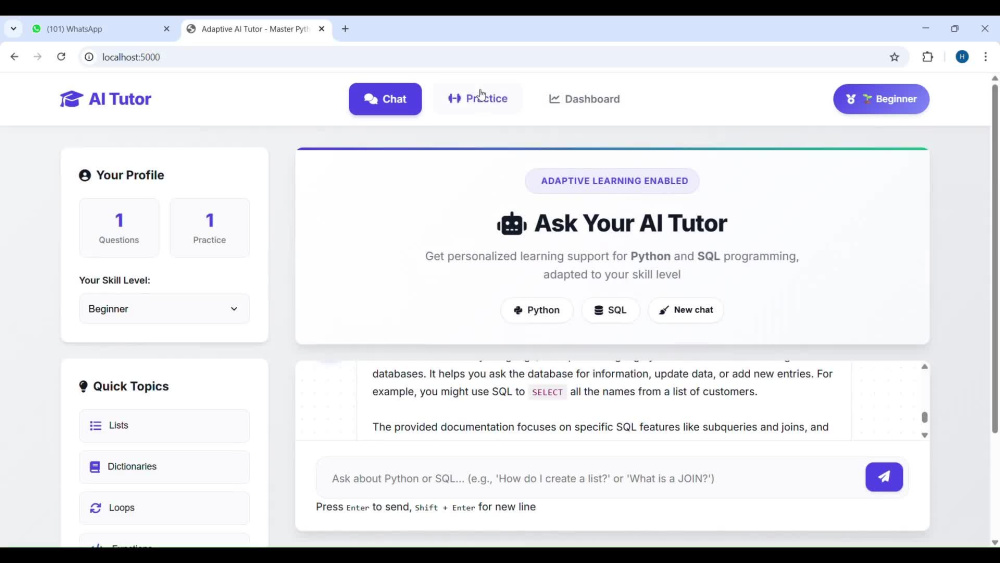Open the Chat tab
Screen dimensions: 1000x563
pyautogui.click(x=385, y=99)
